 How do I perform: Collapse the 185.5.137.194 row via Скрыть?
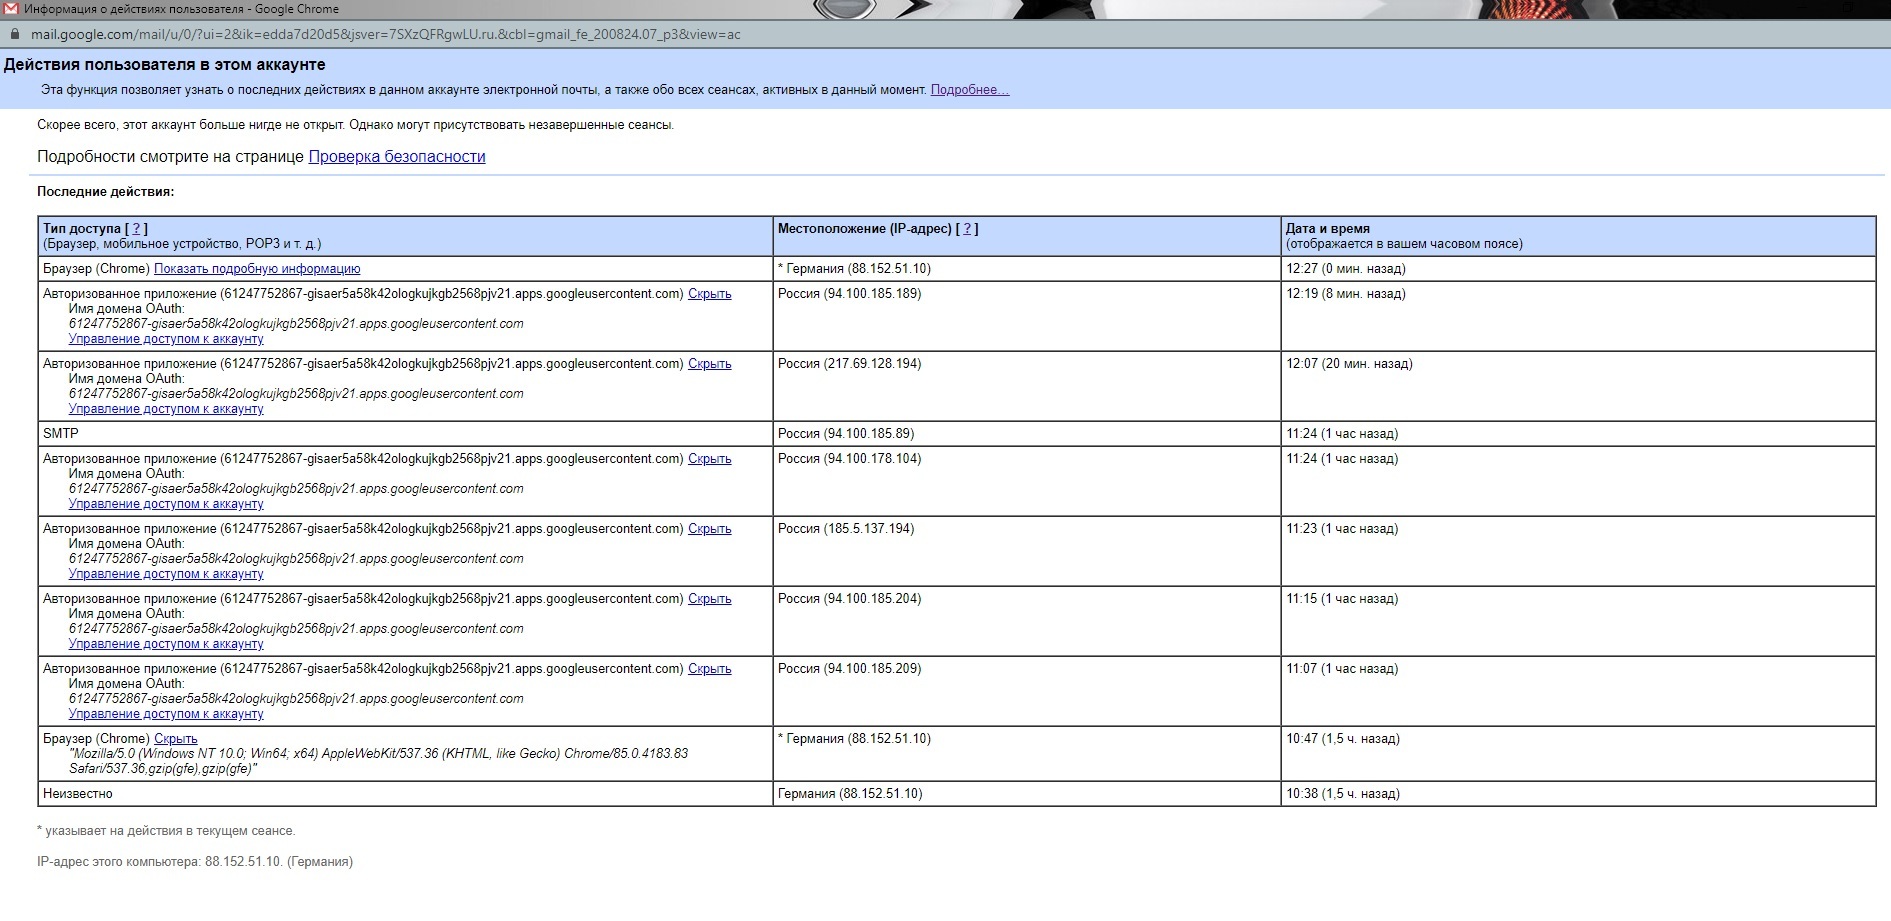pyautogui.click(x=709, y=529)
